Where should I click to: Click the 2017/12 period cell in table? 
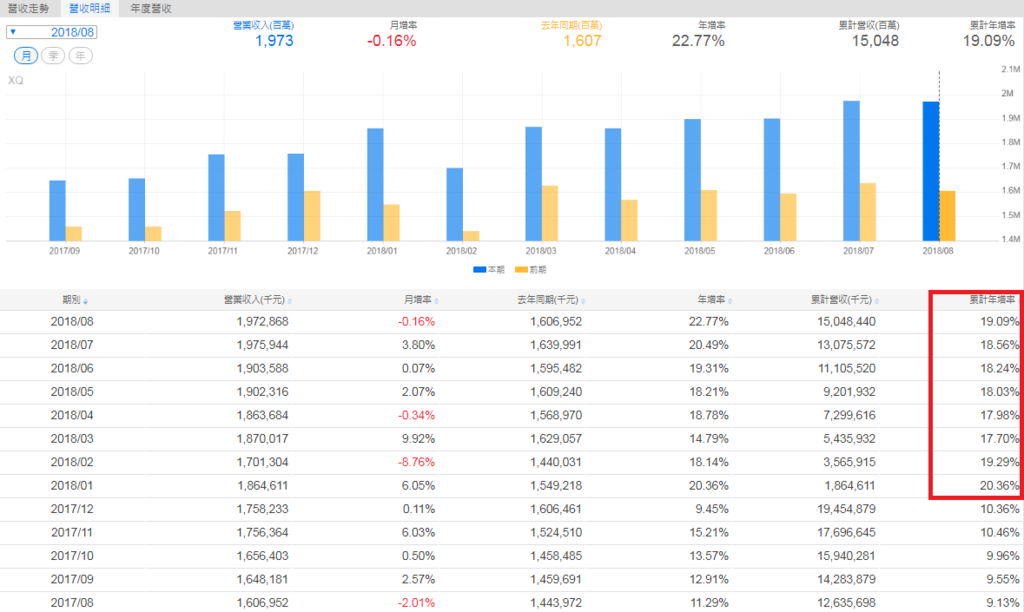tap(72, 509)
